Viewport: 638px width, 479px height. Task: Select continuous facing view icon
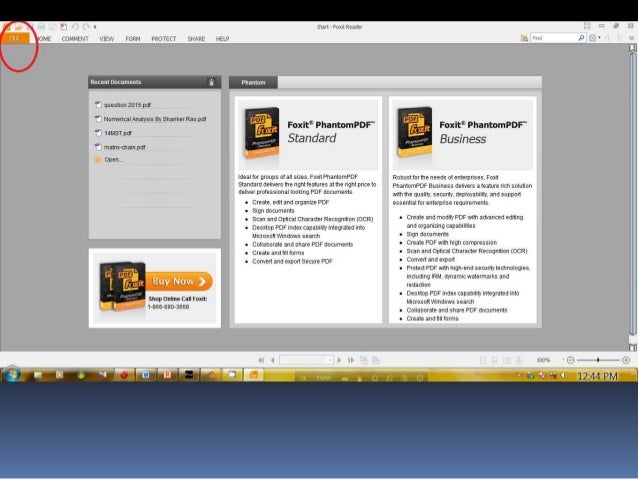(x=519, y=360)
